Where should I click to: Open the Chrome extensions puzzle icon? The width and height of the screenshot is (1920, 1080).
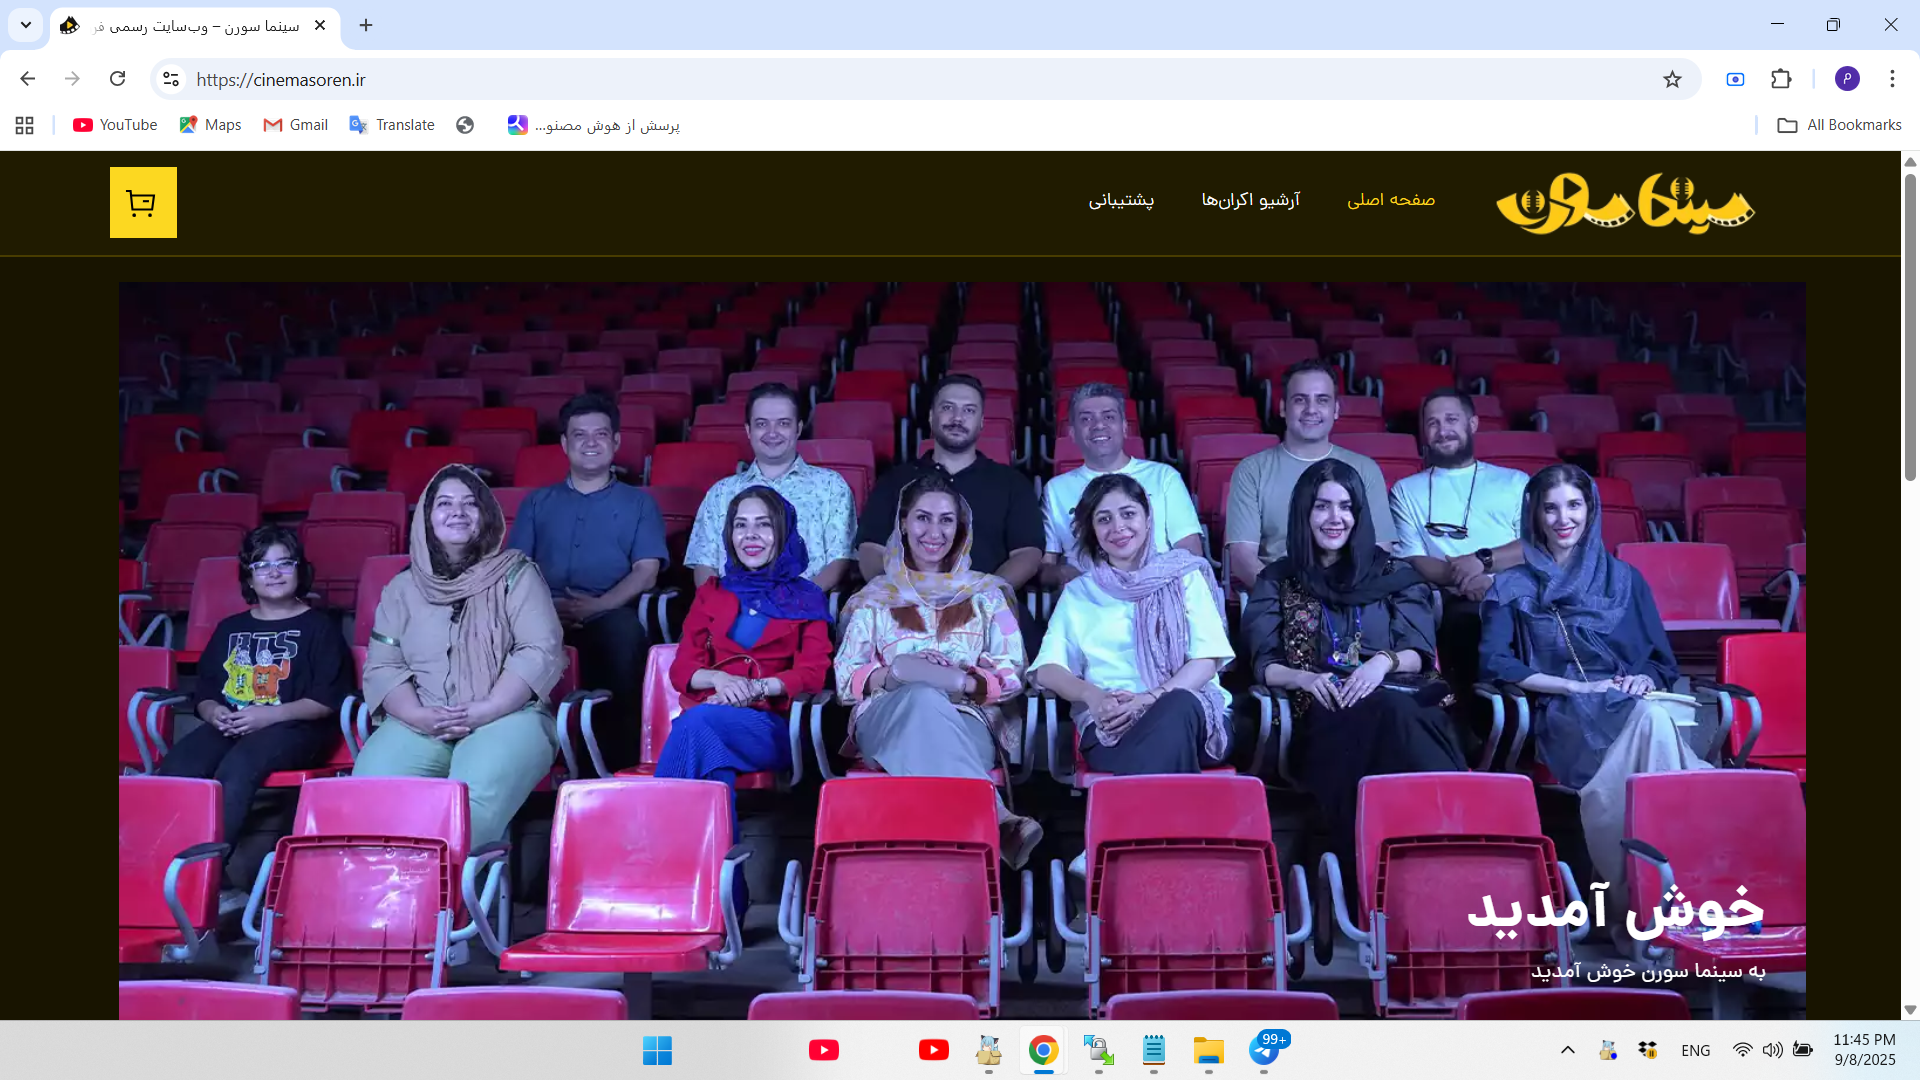click(1781, 79)
